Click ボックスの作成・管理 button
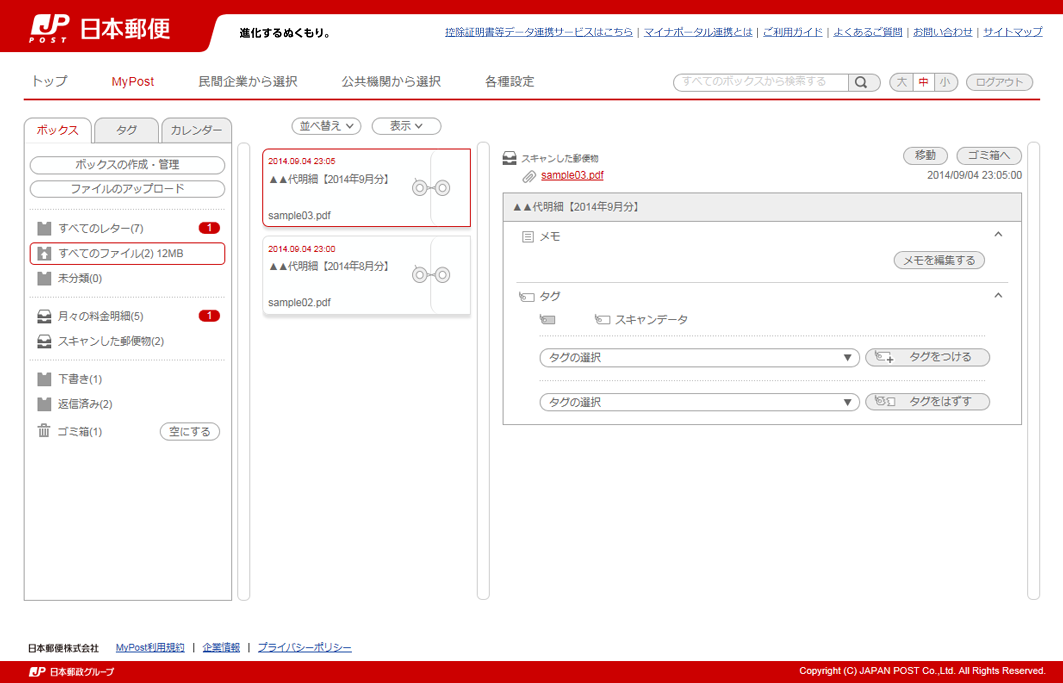 pyautogui.click(x=127, y=165)
